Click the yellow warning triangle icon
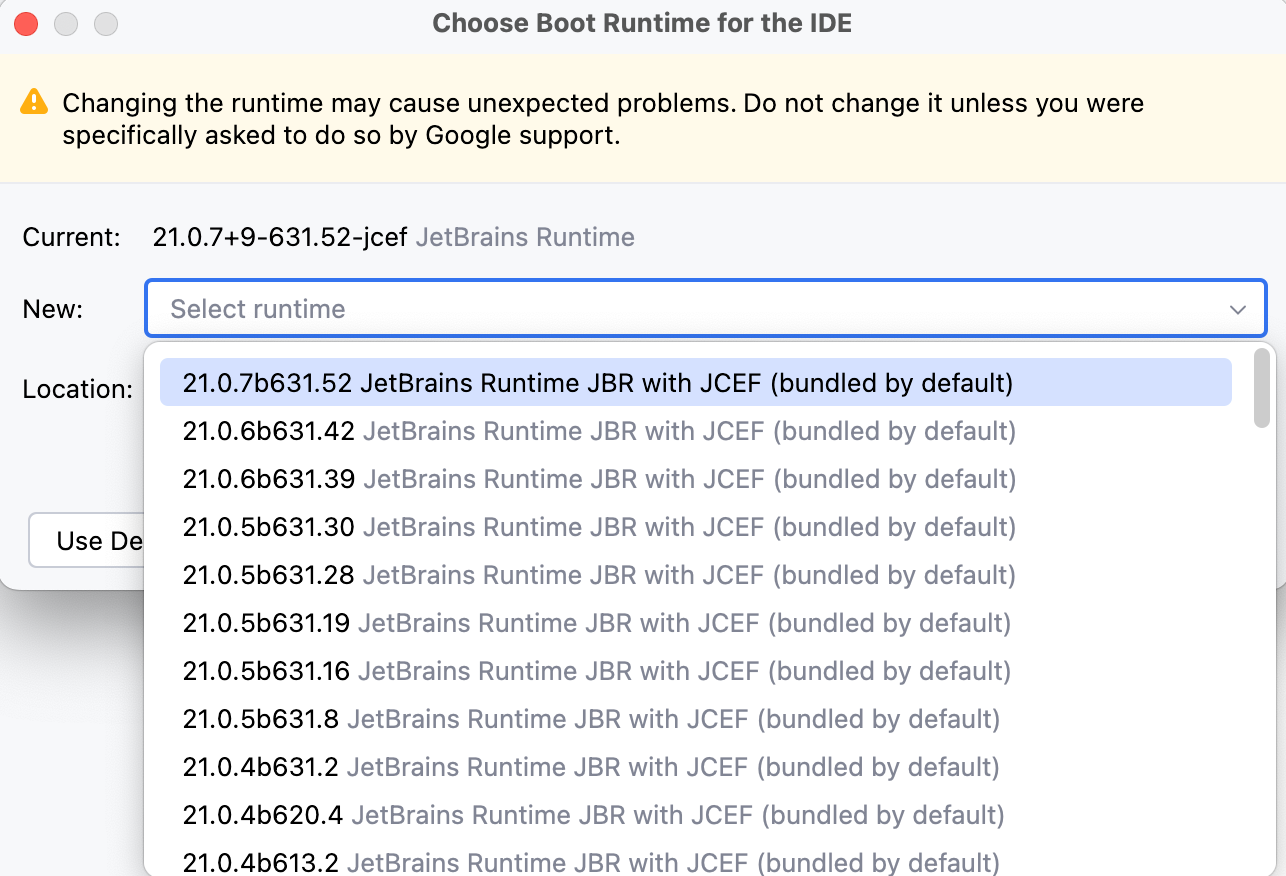This screenshot has height=876, width=1286. click(34, 102)
